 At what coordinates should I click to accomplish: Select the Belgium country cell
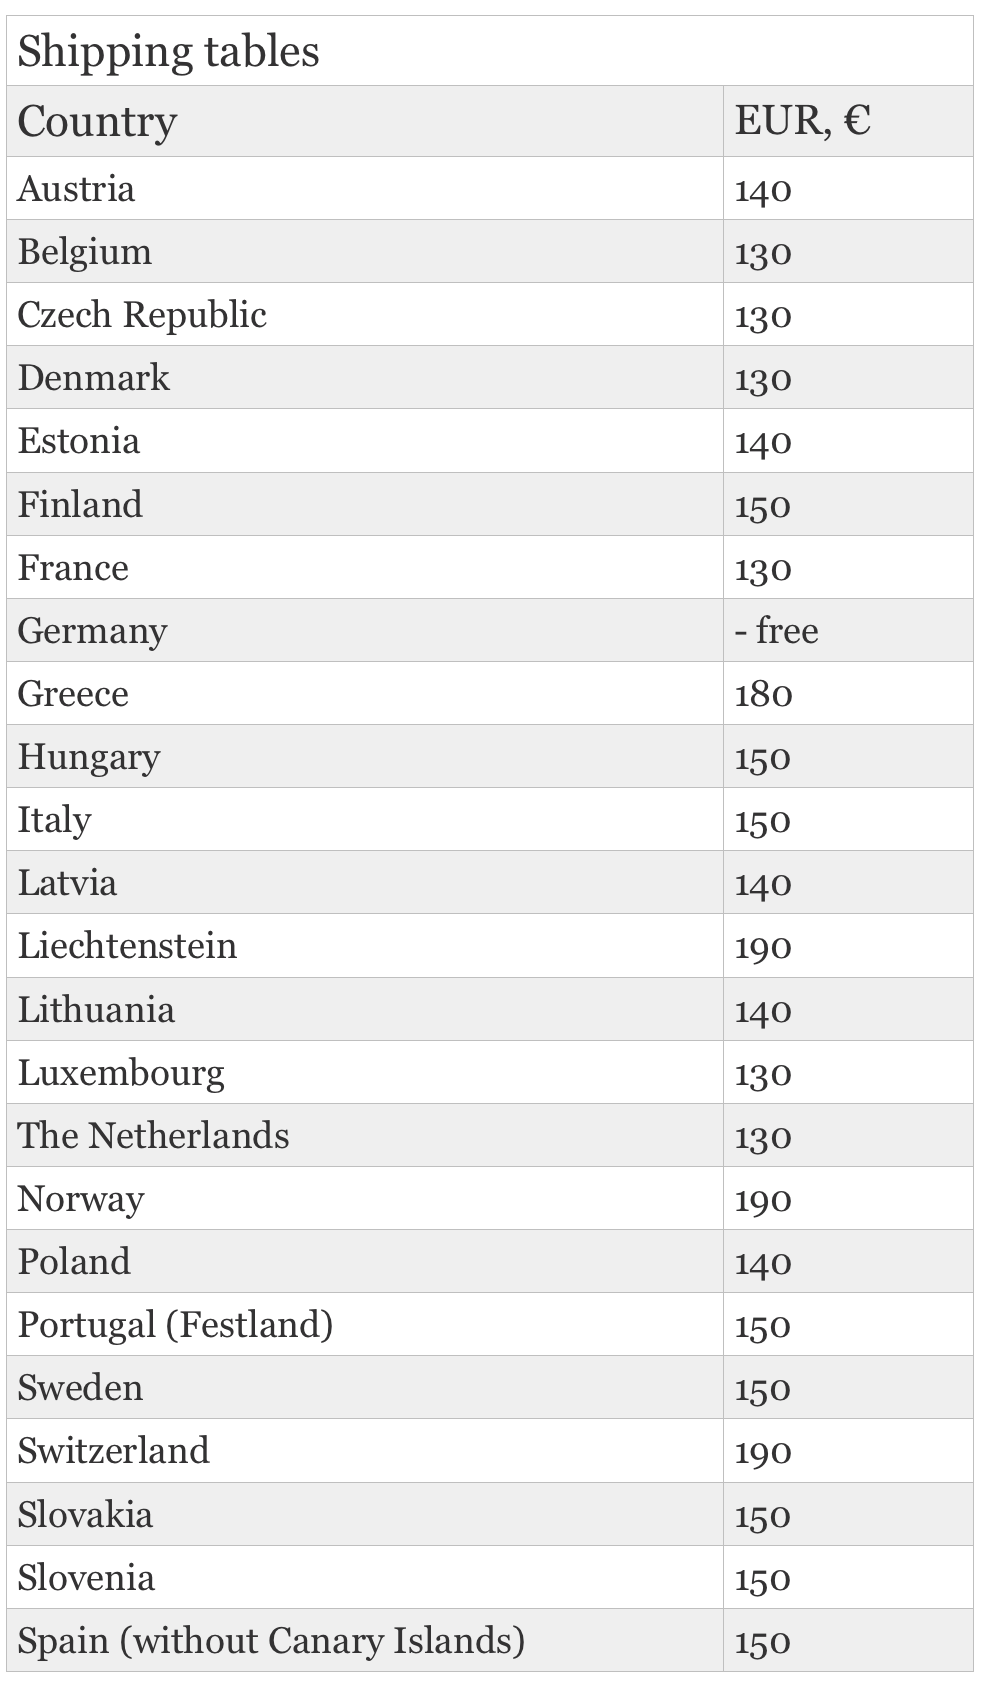tap(365, 251)
